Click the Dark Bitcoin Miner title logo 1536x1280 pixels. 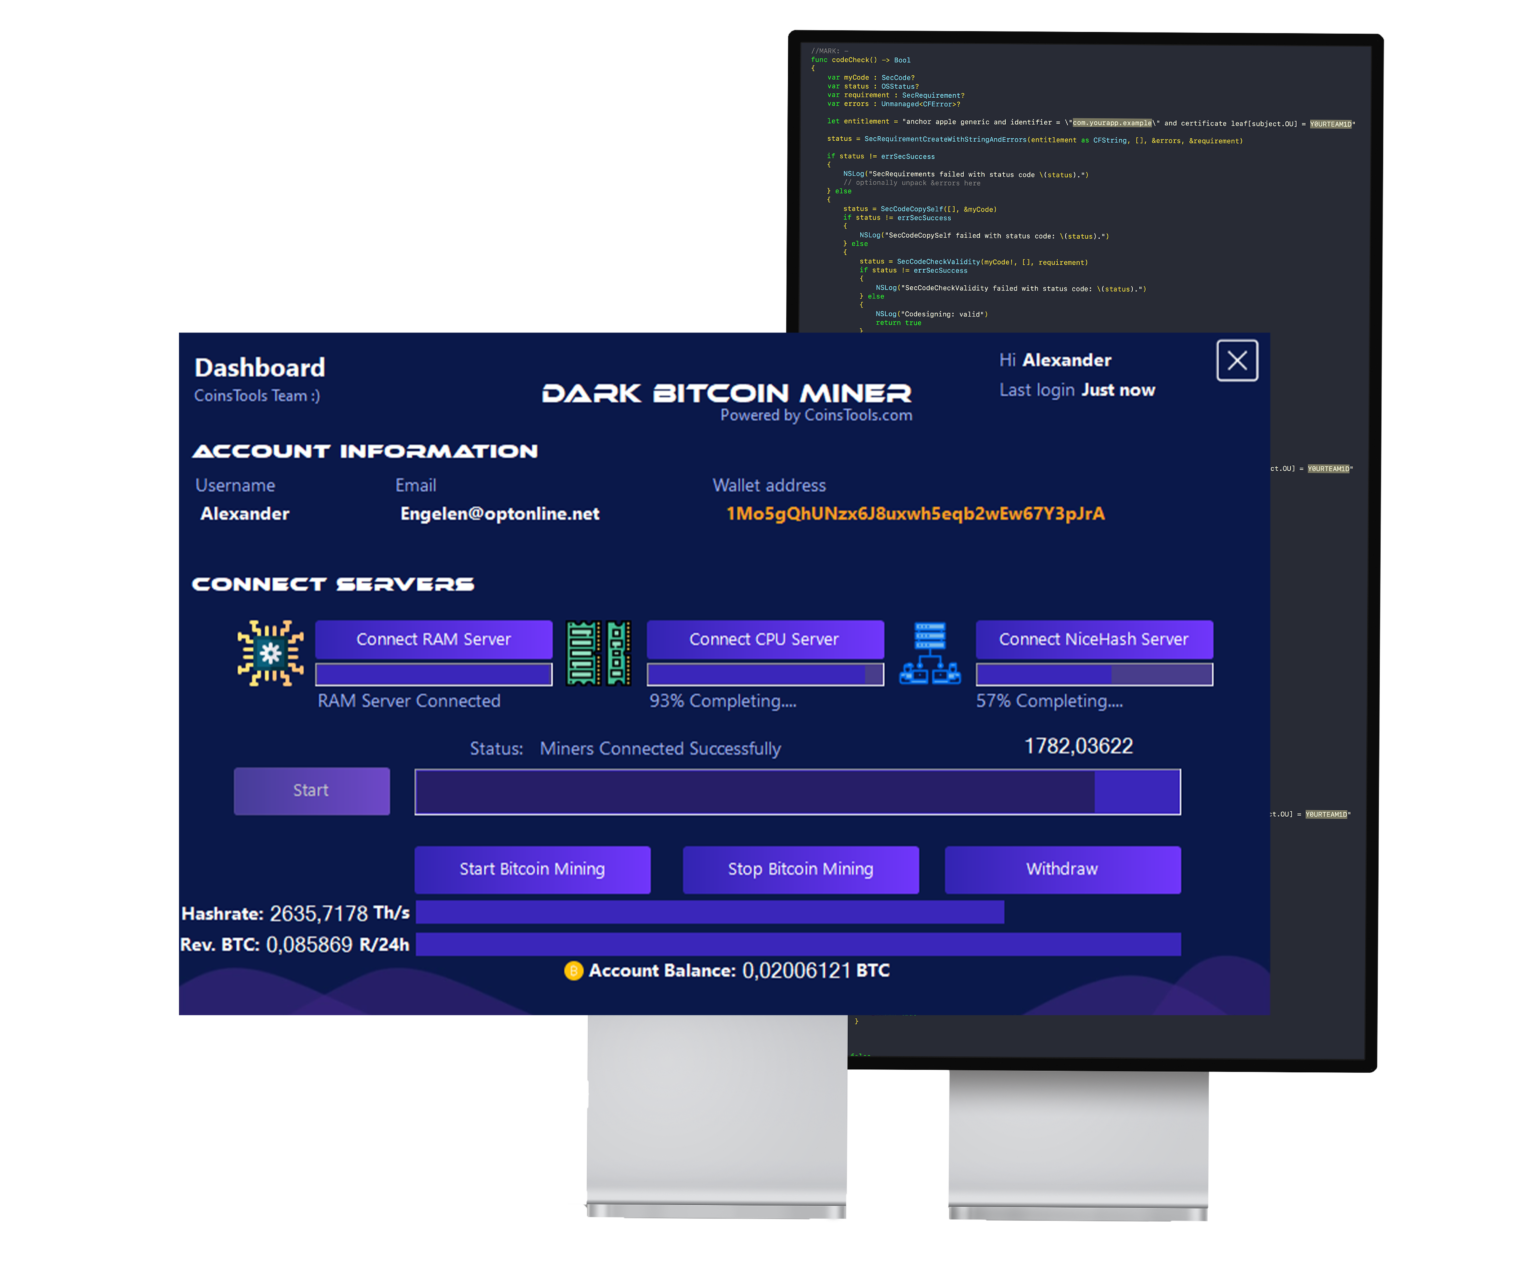tap(727, 393)
